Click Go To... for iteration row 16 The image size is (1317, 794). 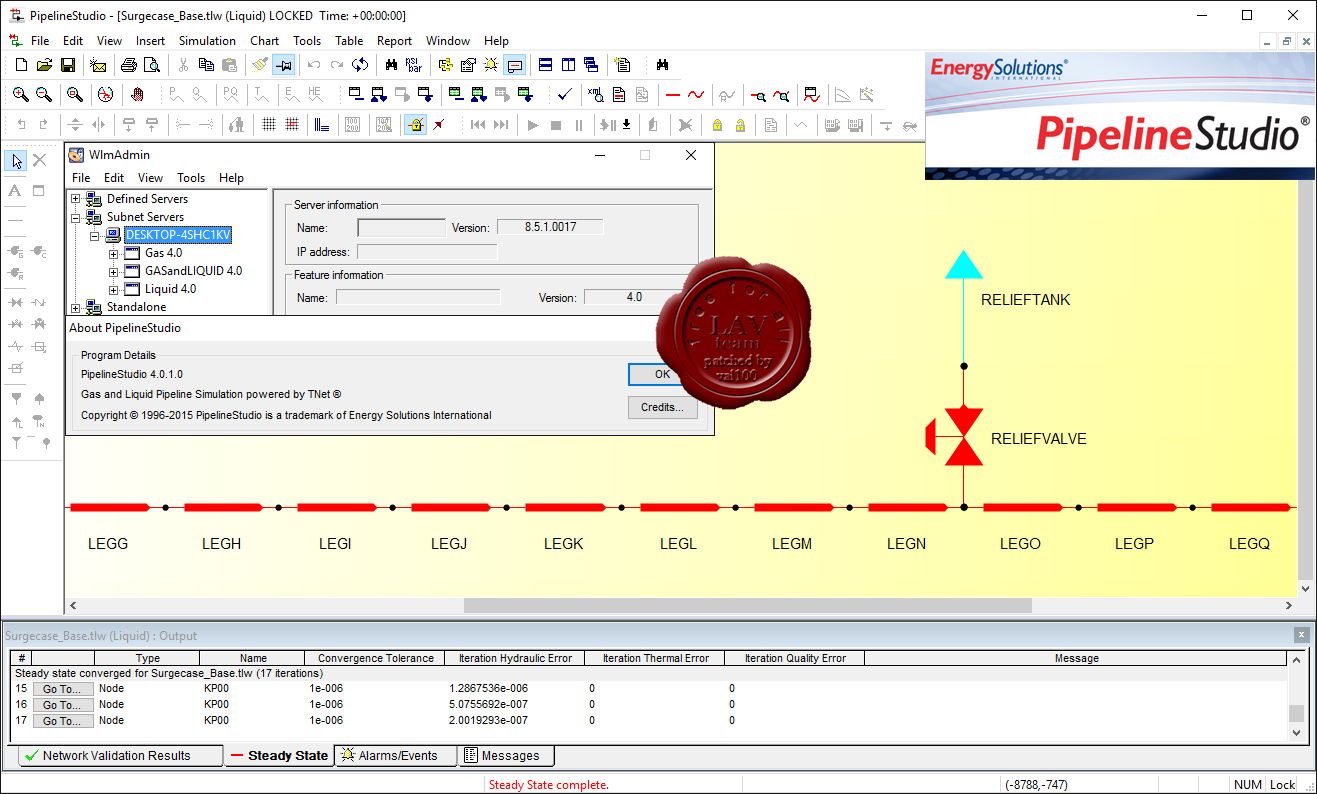tap(63, 705)
